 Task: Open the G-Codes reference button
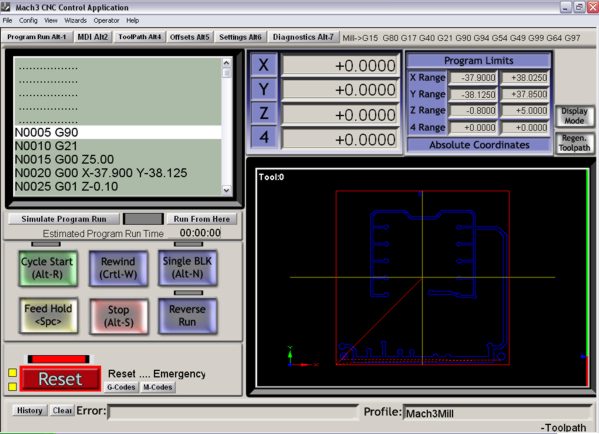pyautogui.click(x=121, y=387)
